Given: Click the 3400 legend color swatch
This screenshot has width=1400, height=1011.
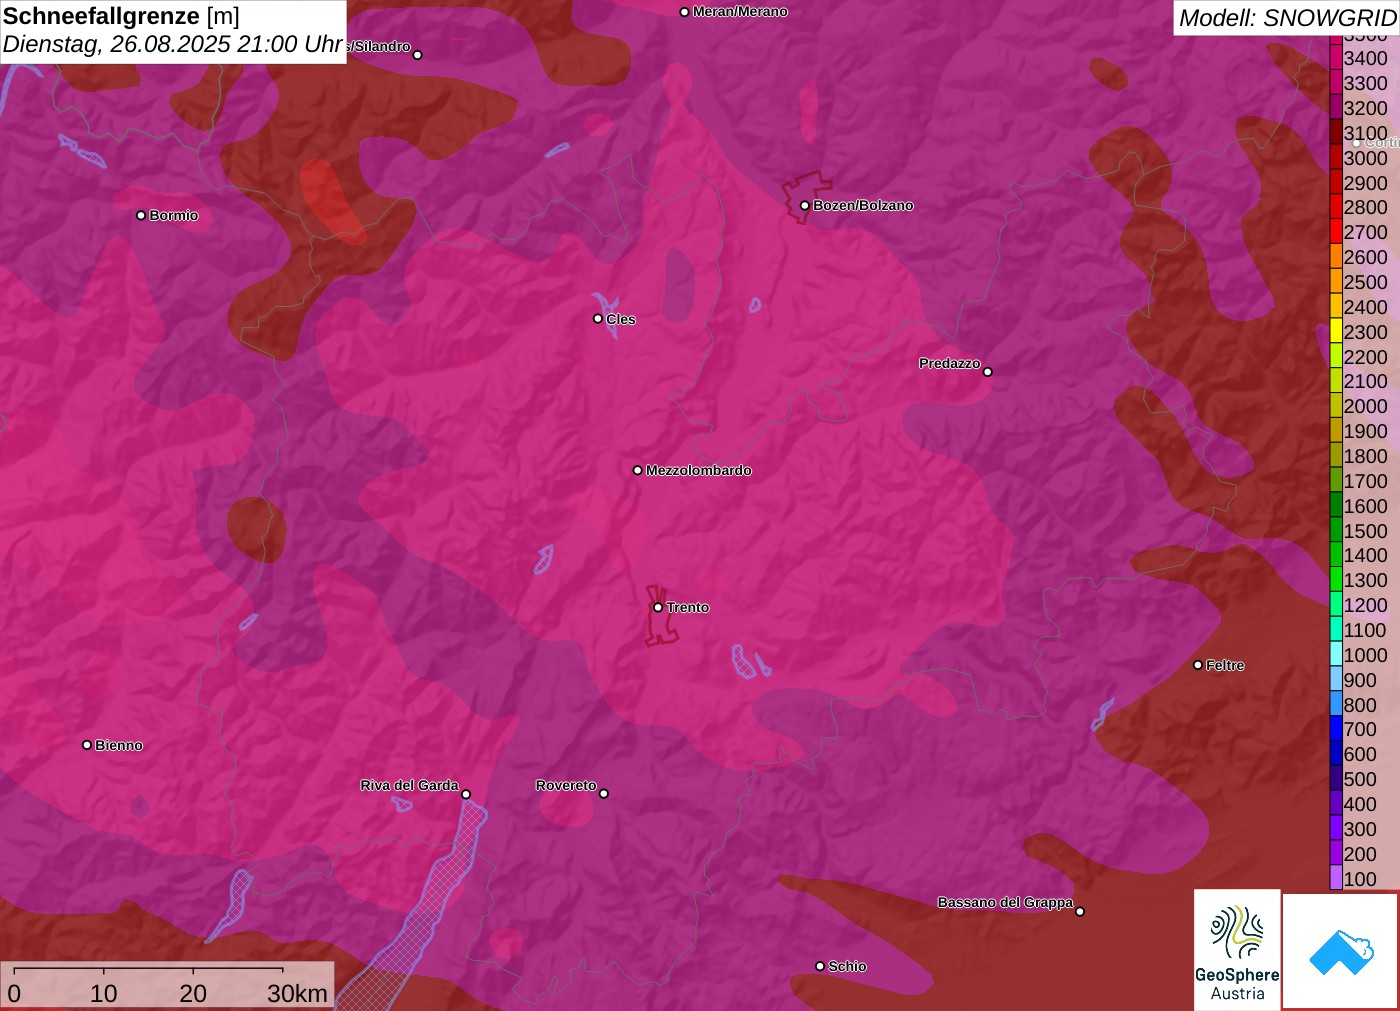Looking at the screenshot, I should tap(1336, 58).
